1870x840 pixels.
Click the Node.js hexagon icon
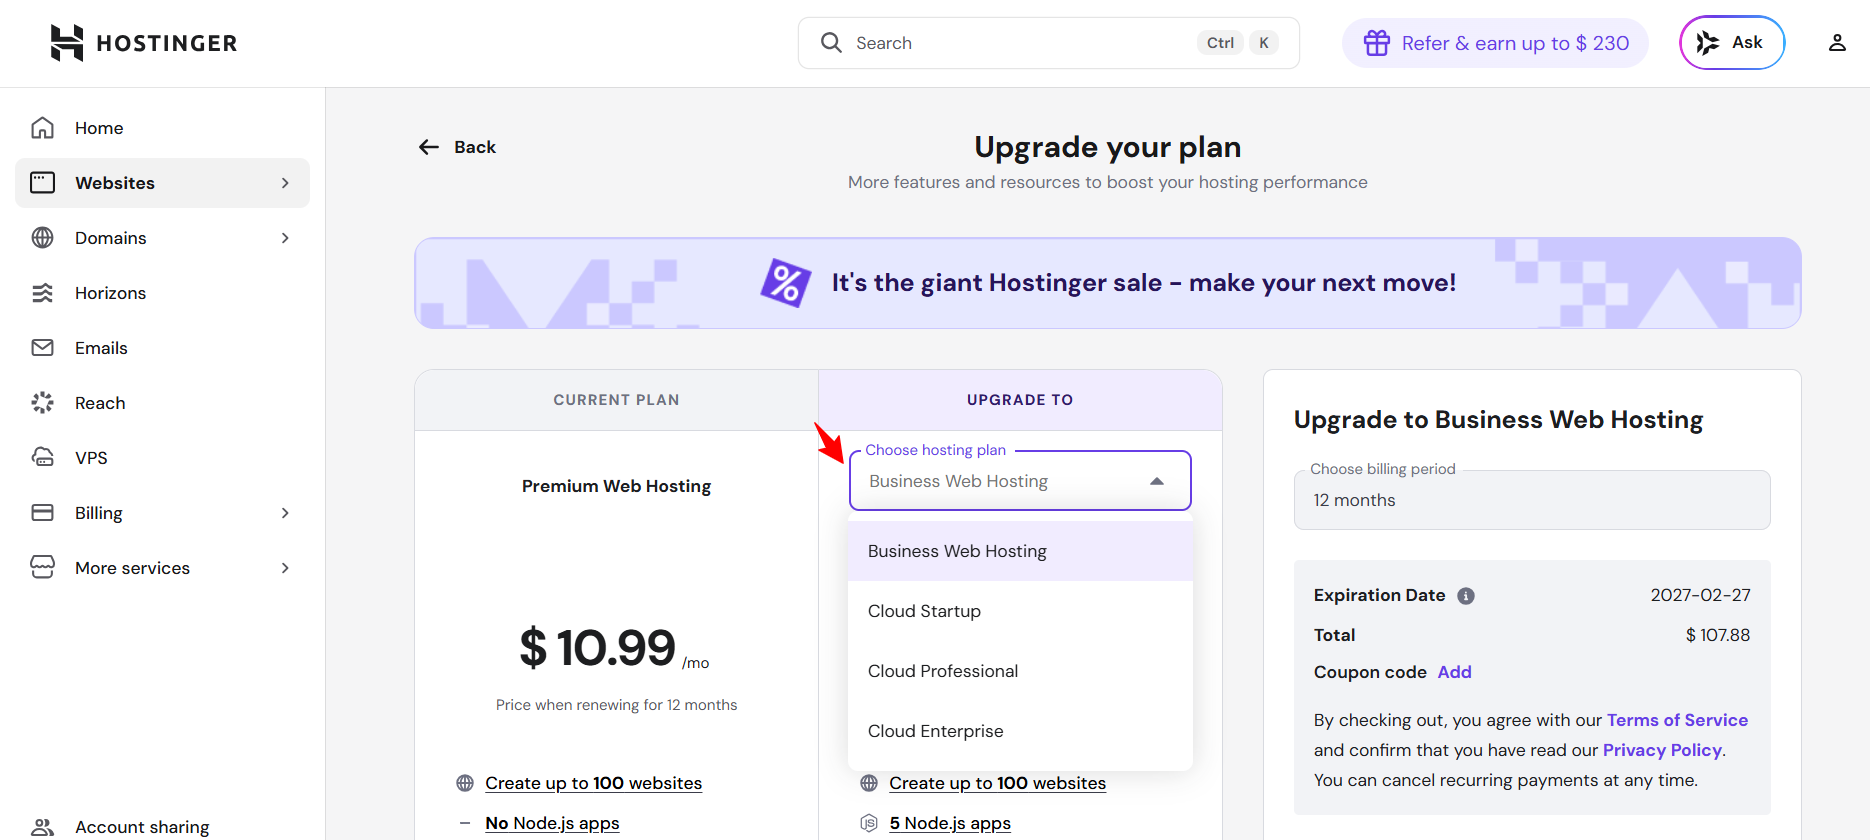point(869,823)
